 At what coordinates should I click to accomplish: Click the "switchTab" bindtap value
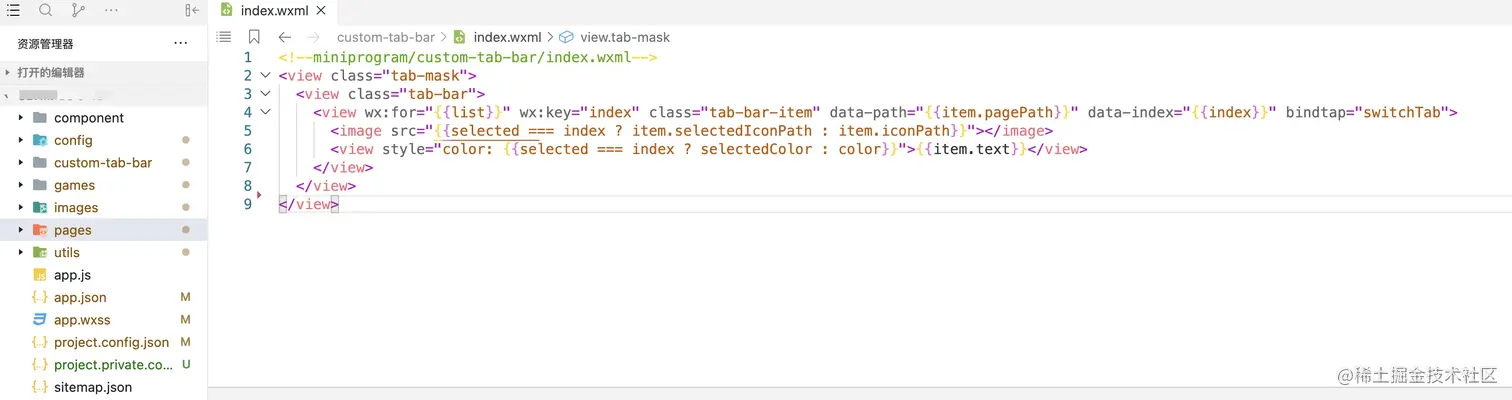tap(1404, 112)
